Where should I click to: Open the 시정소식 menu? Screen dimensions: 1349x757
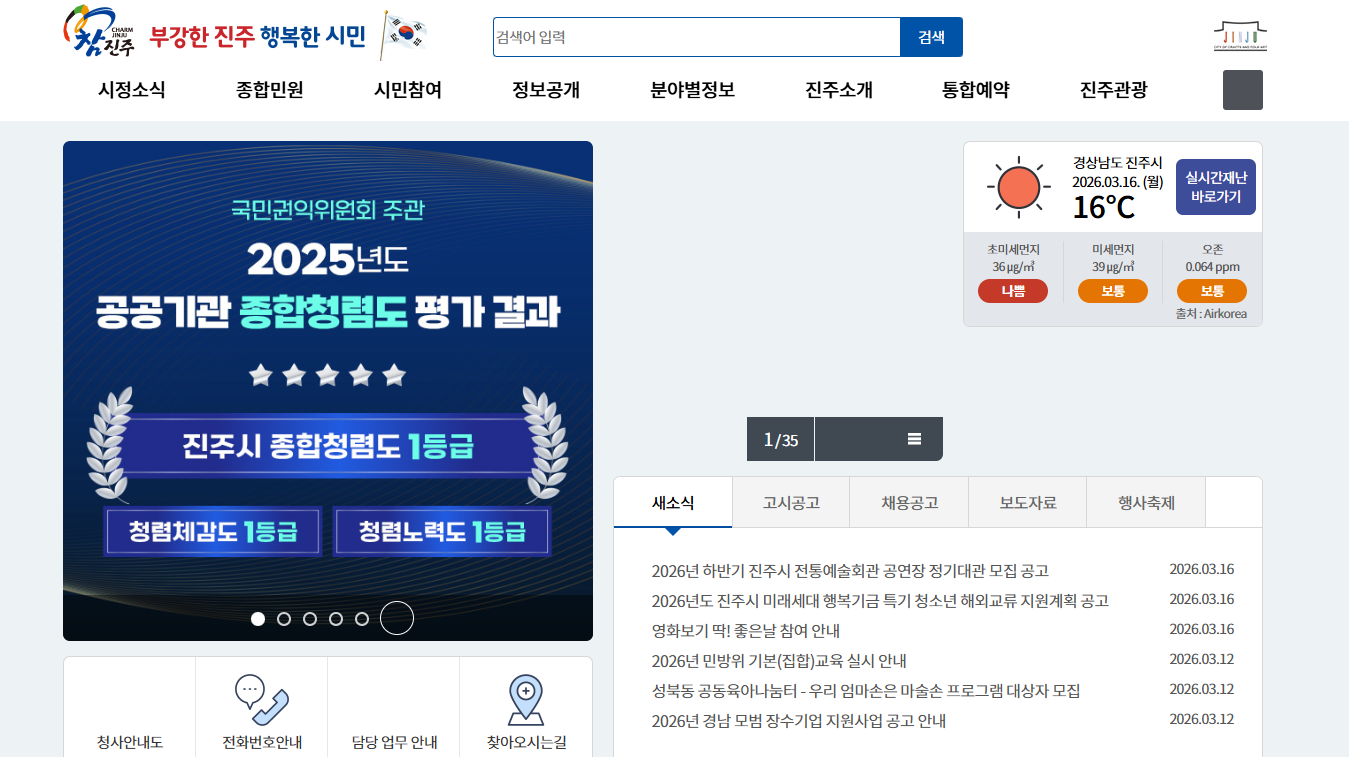click(x=132, y=90)
